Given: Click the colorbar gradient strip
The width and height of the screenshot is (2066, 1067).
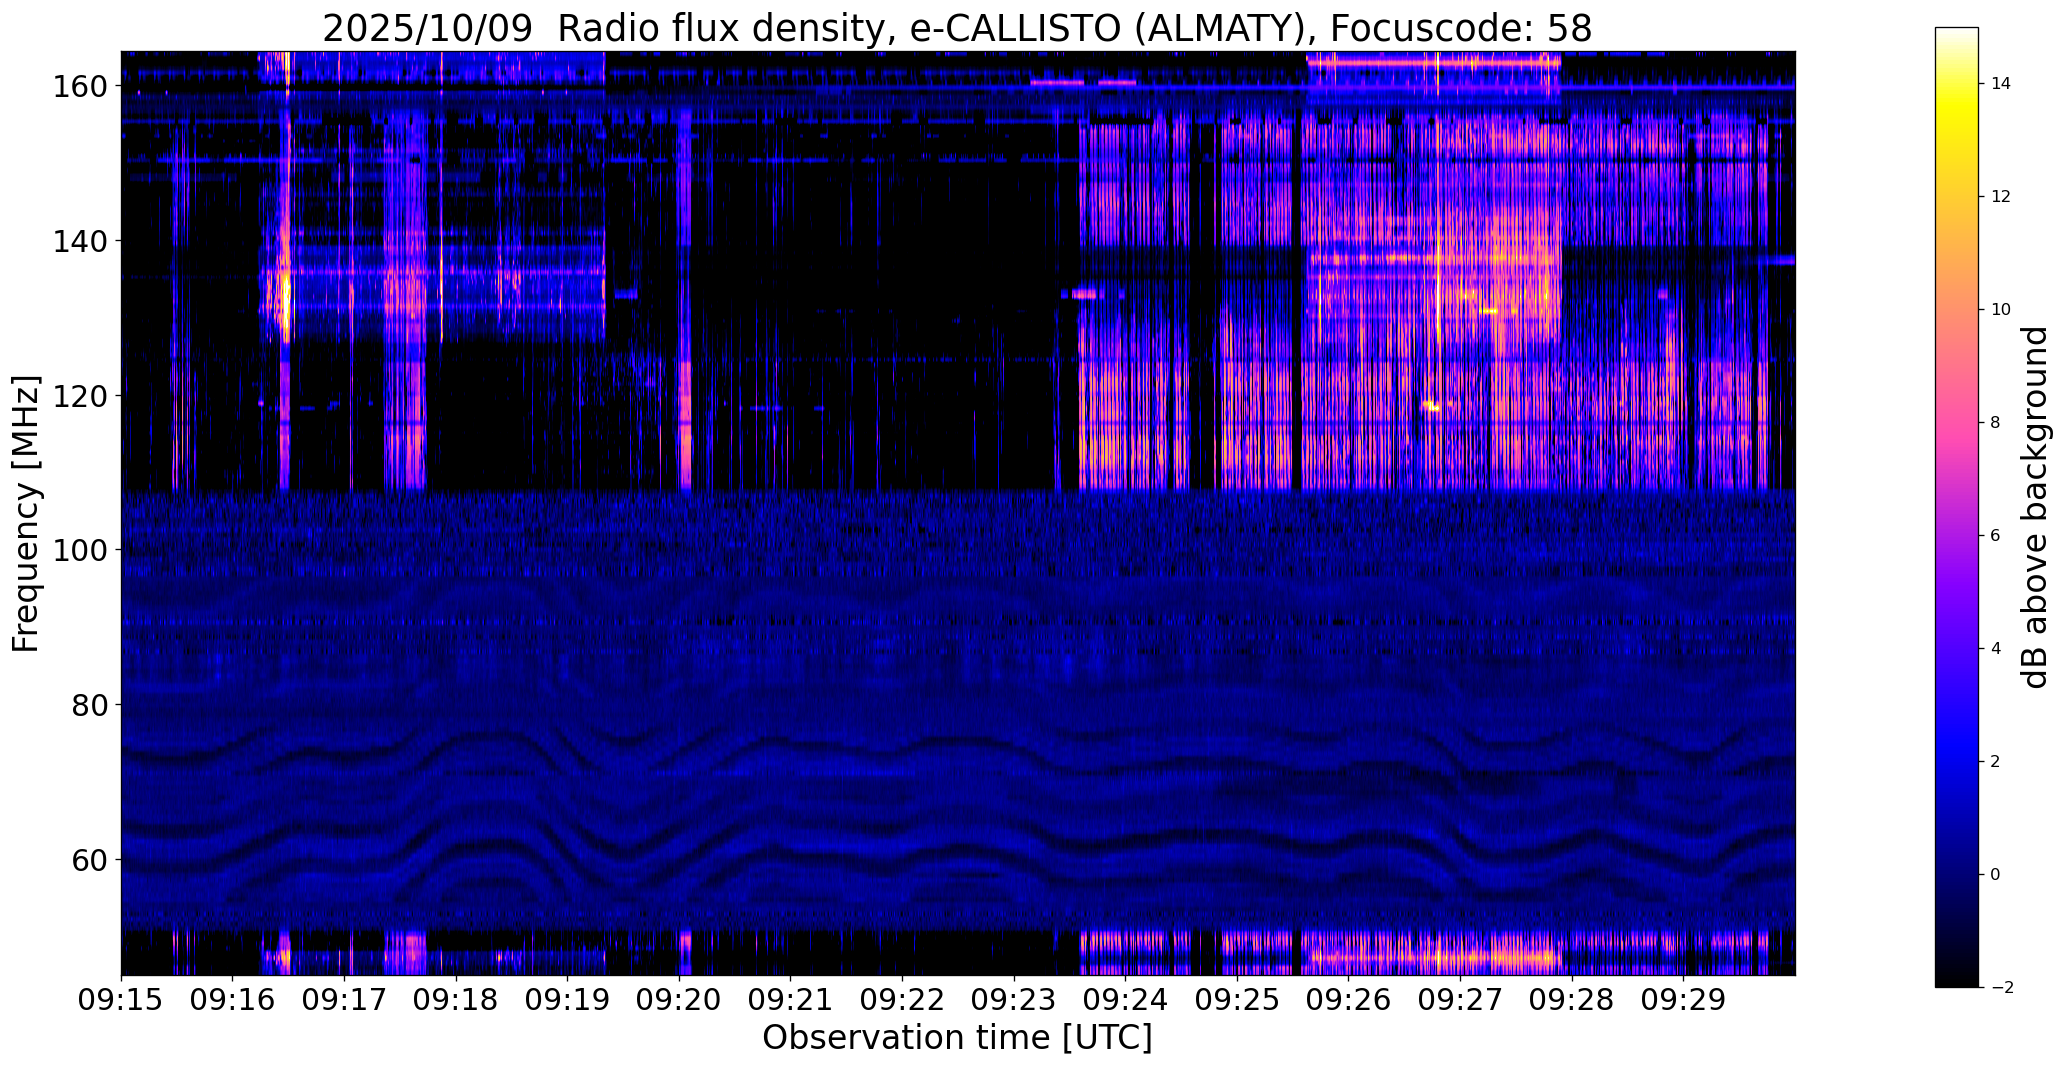Looking at the screenshot, I should pyautogui.click(x=1956, y=508).
